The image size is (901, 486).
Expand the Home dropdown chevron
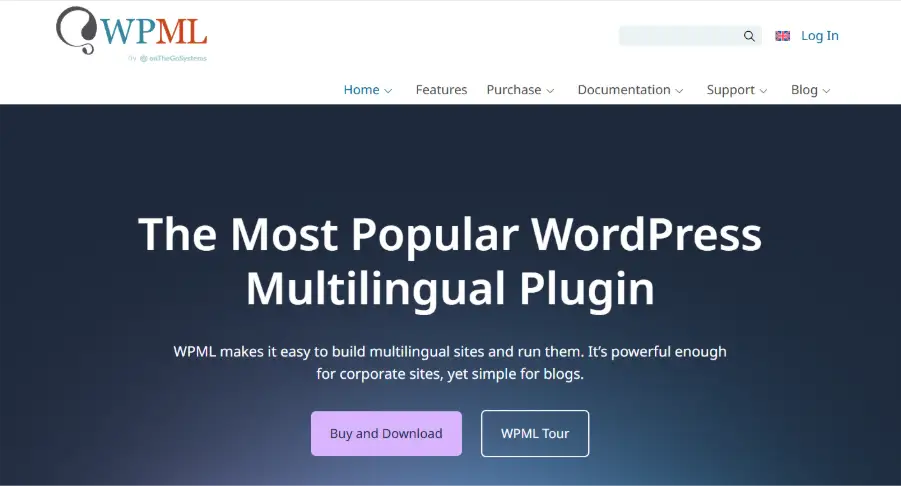point(388,91)
